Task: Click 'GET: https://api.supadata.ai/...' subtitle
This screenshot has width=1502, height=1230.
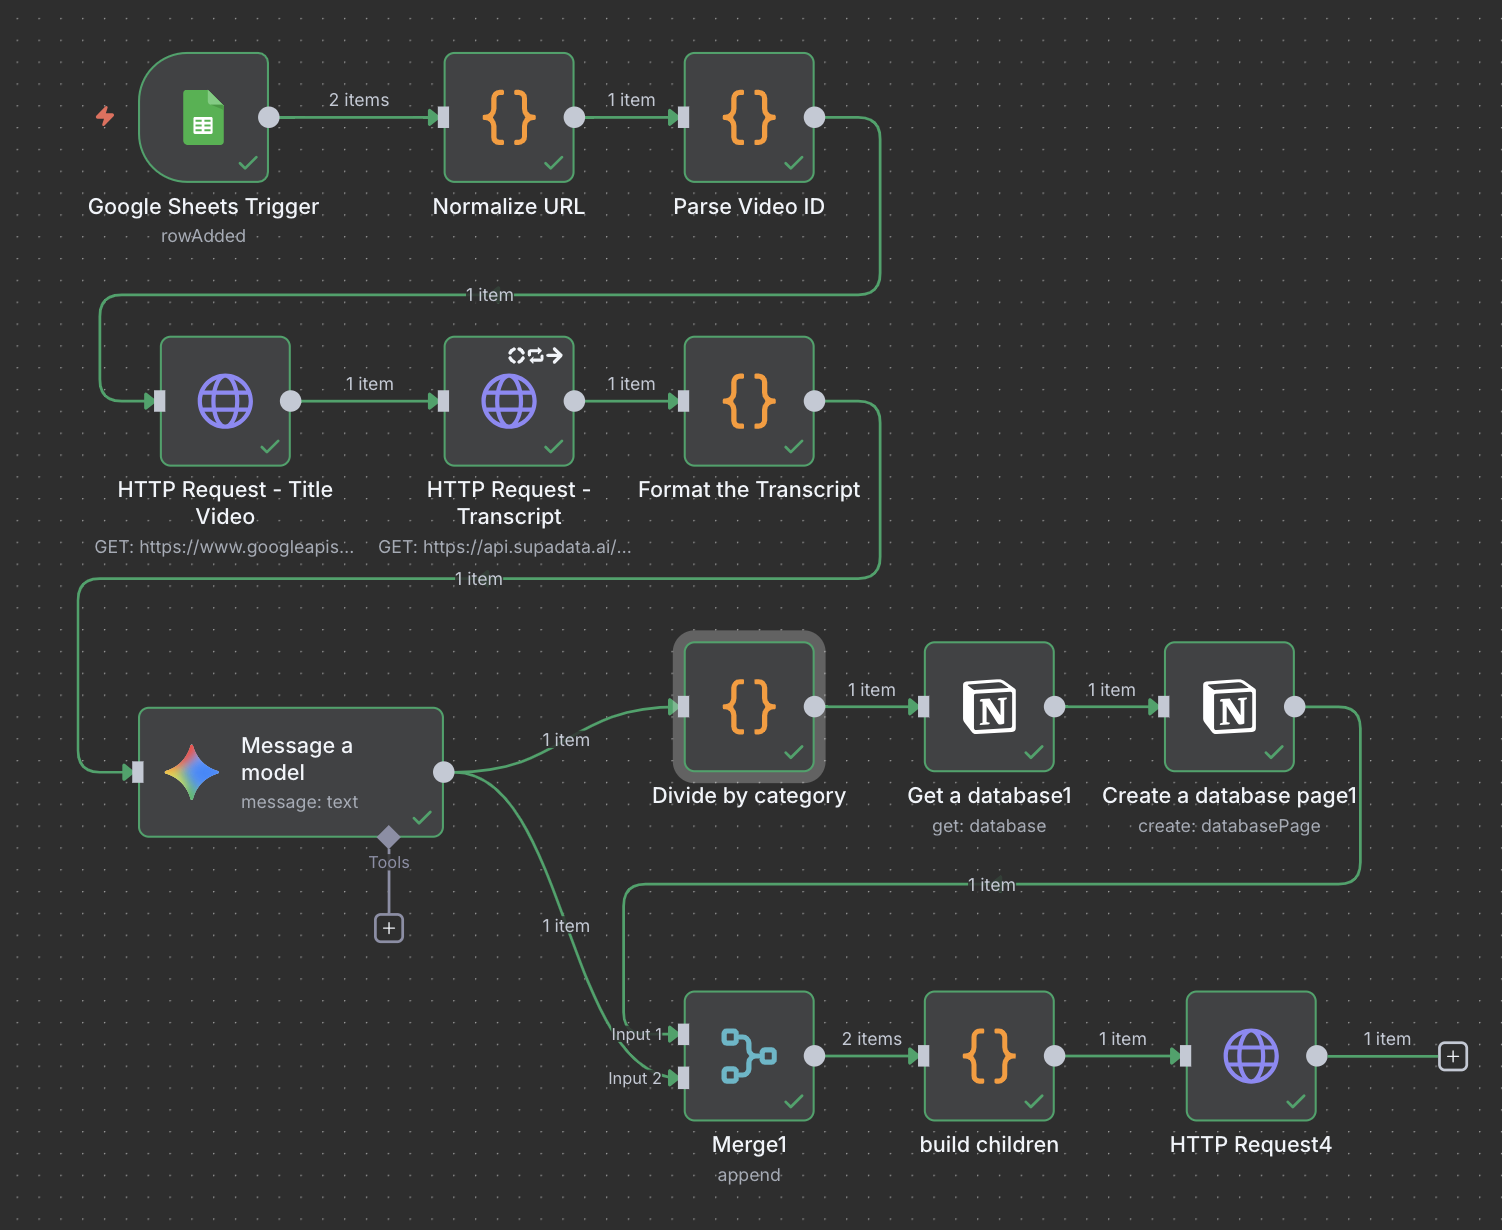Action: [x=505, y=547]
